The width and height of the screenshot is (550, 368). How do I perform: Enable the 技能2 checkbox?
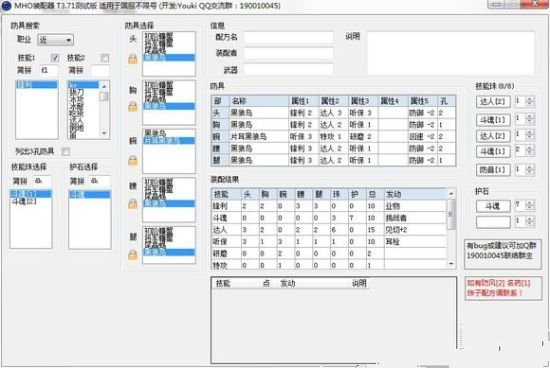tap(105, 58)
